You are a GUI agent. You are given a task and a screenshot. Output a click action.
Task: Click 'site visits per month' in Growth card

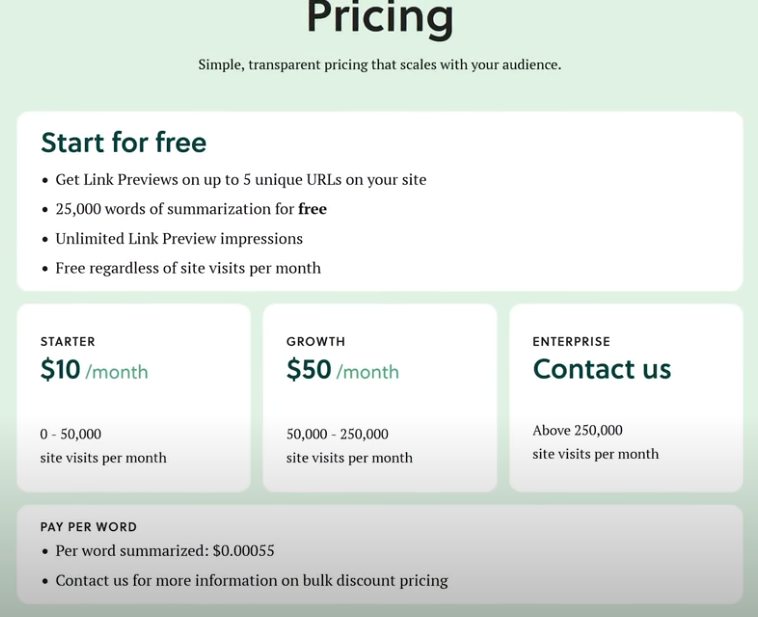pyautogui.click(x=349, y=458)
